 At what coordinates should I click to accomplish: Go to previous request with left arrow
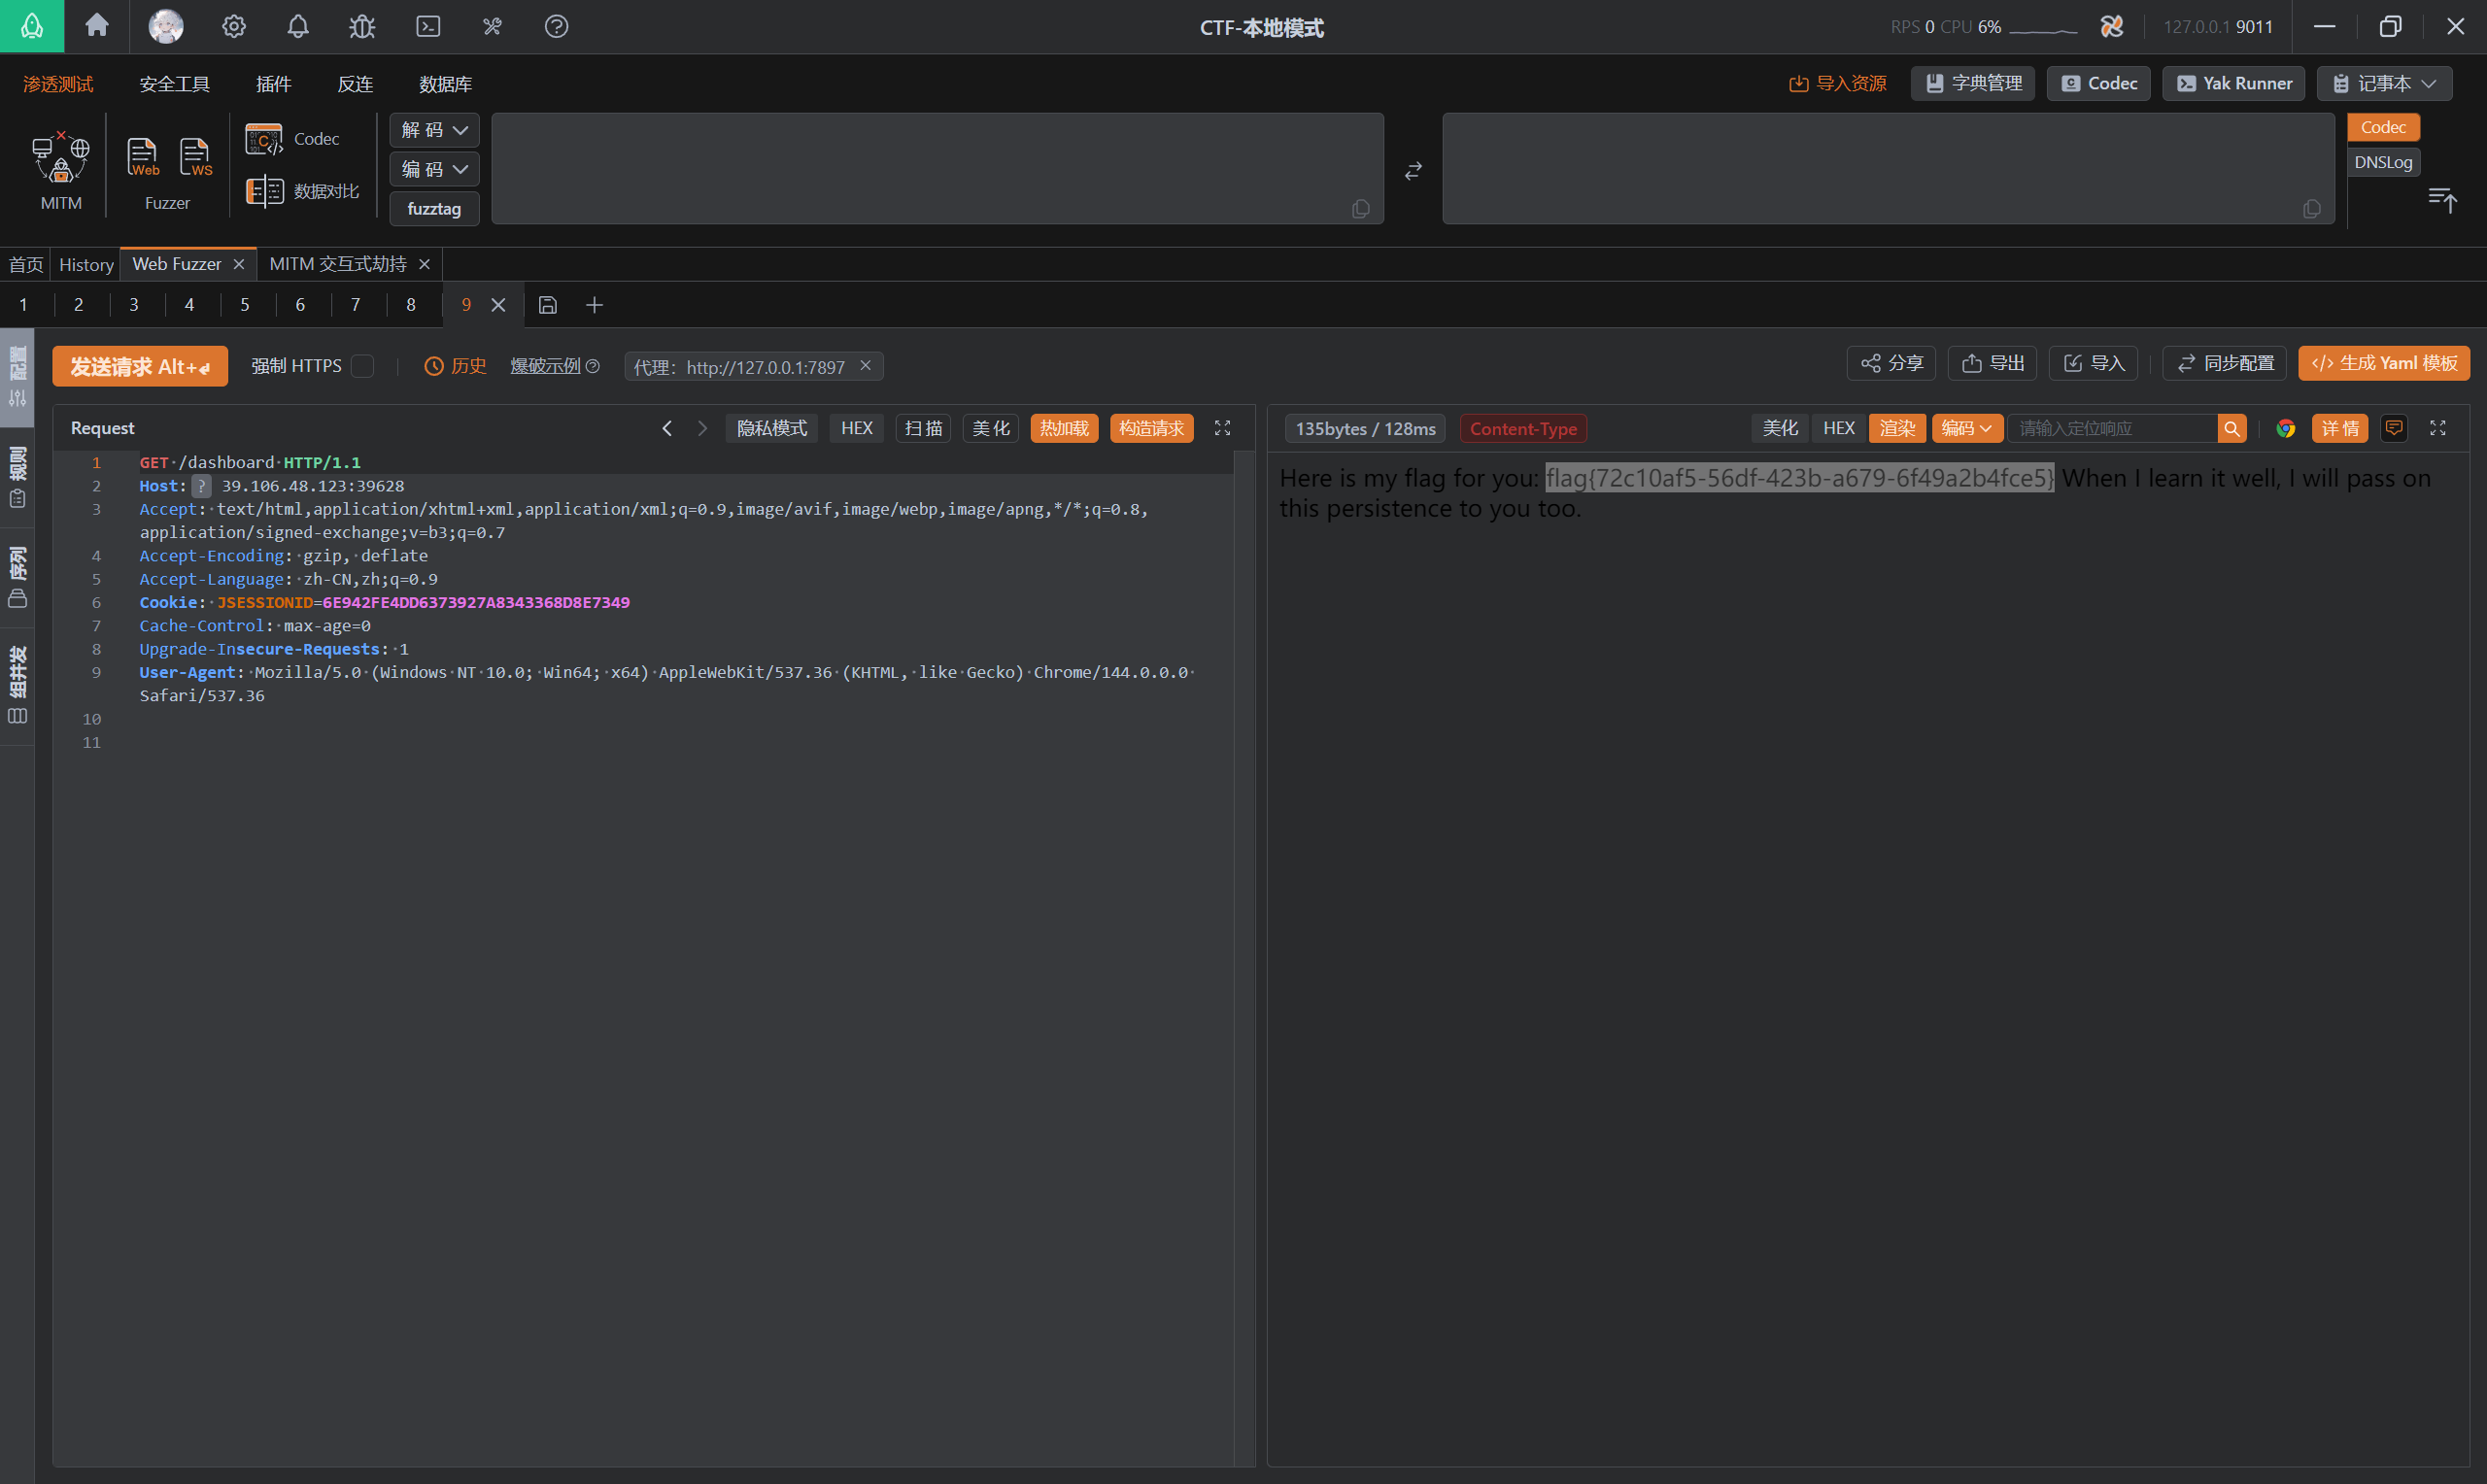(x=667, y=428)
